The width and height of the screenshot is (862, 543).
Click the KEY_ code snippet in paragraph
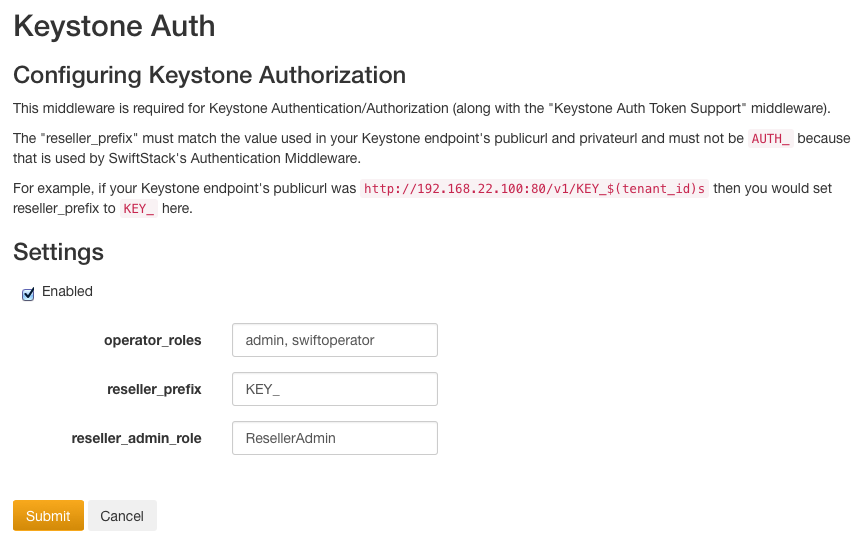[x=139, y=209]
